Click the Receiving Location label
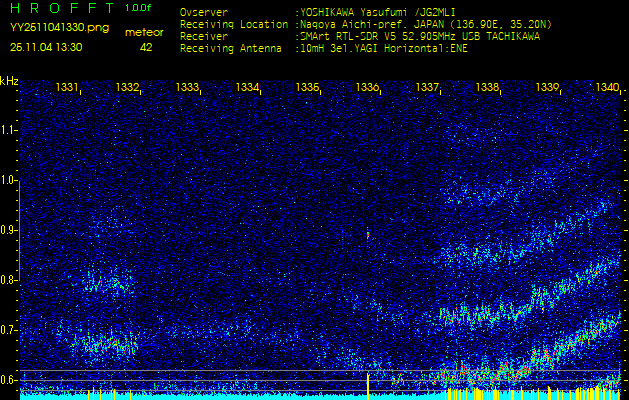 coord(234,24)
